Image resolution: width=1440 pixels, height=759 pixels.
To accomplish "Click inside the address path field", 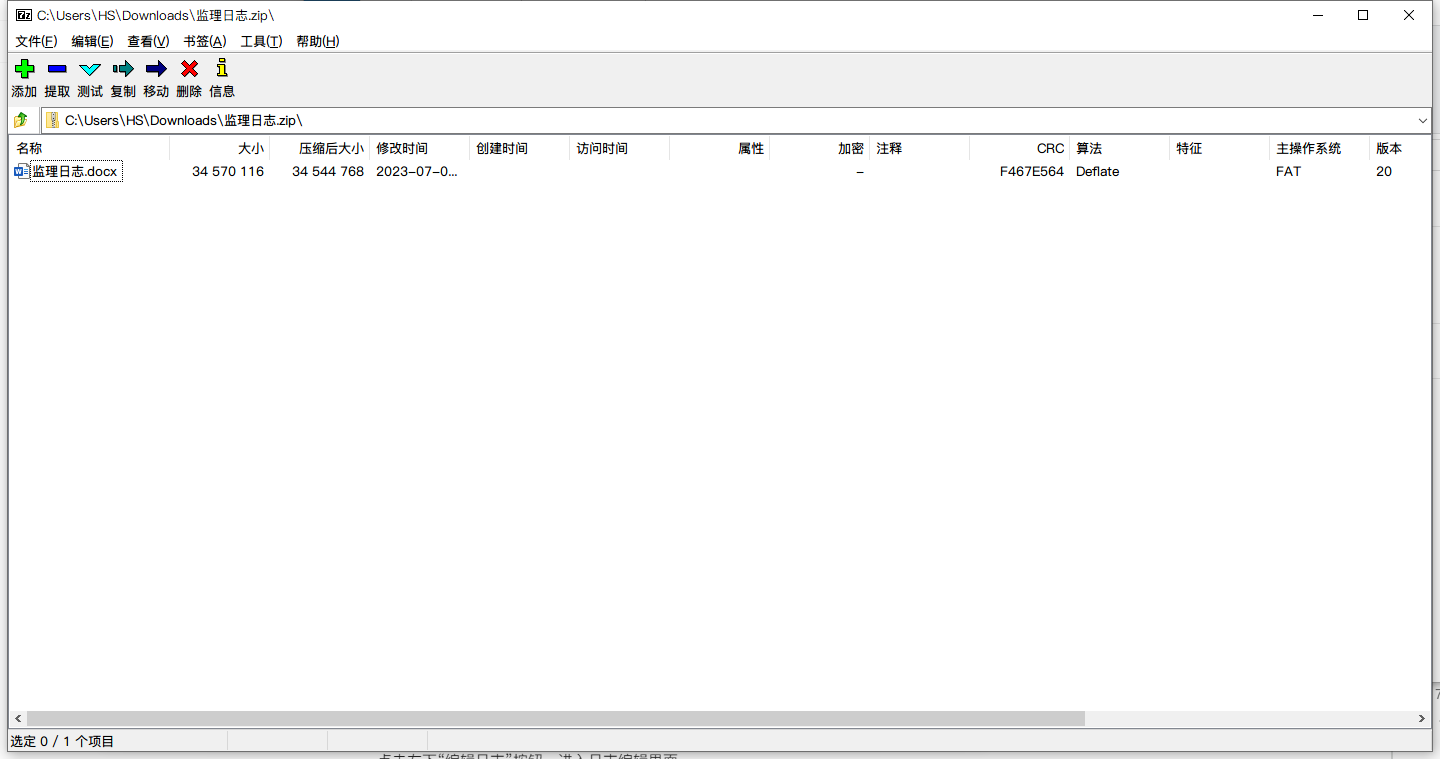I will point(735,120).
